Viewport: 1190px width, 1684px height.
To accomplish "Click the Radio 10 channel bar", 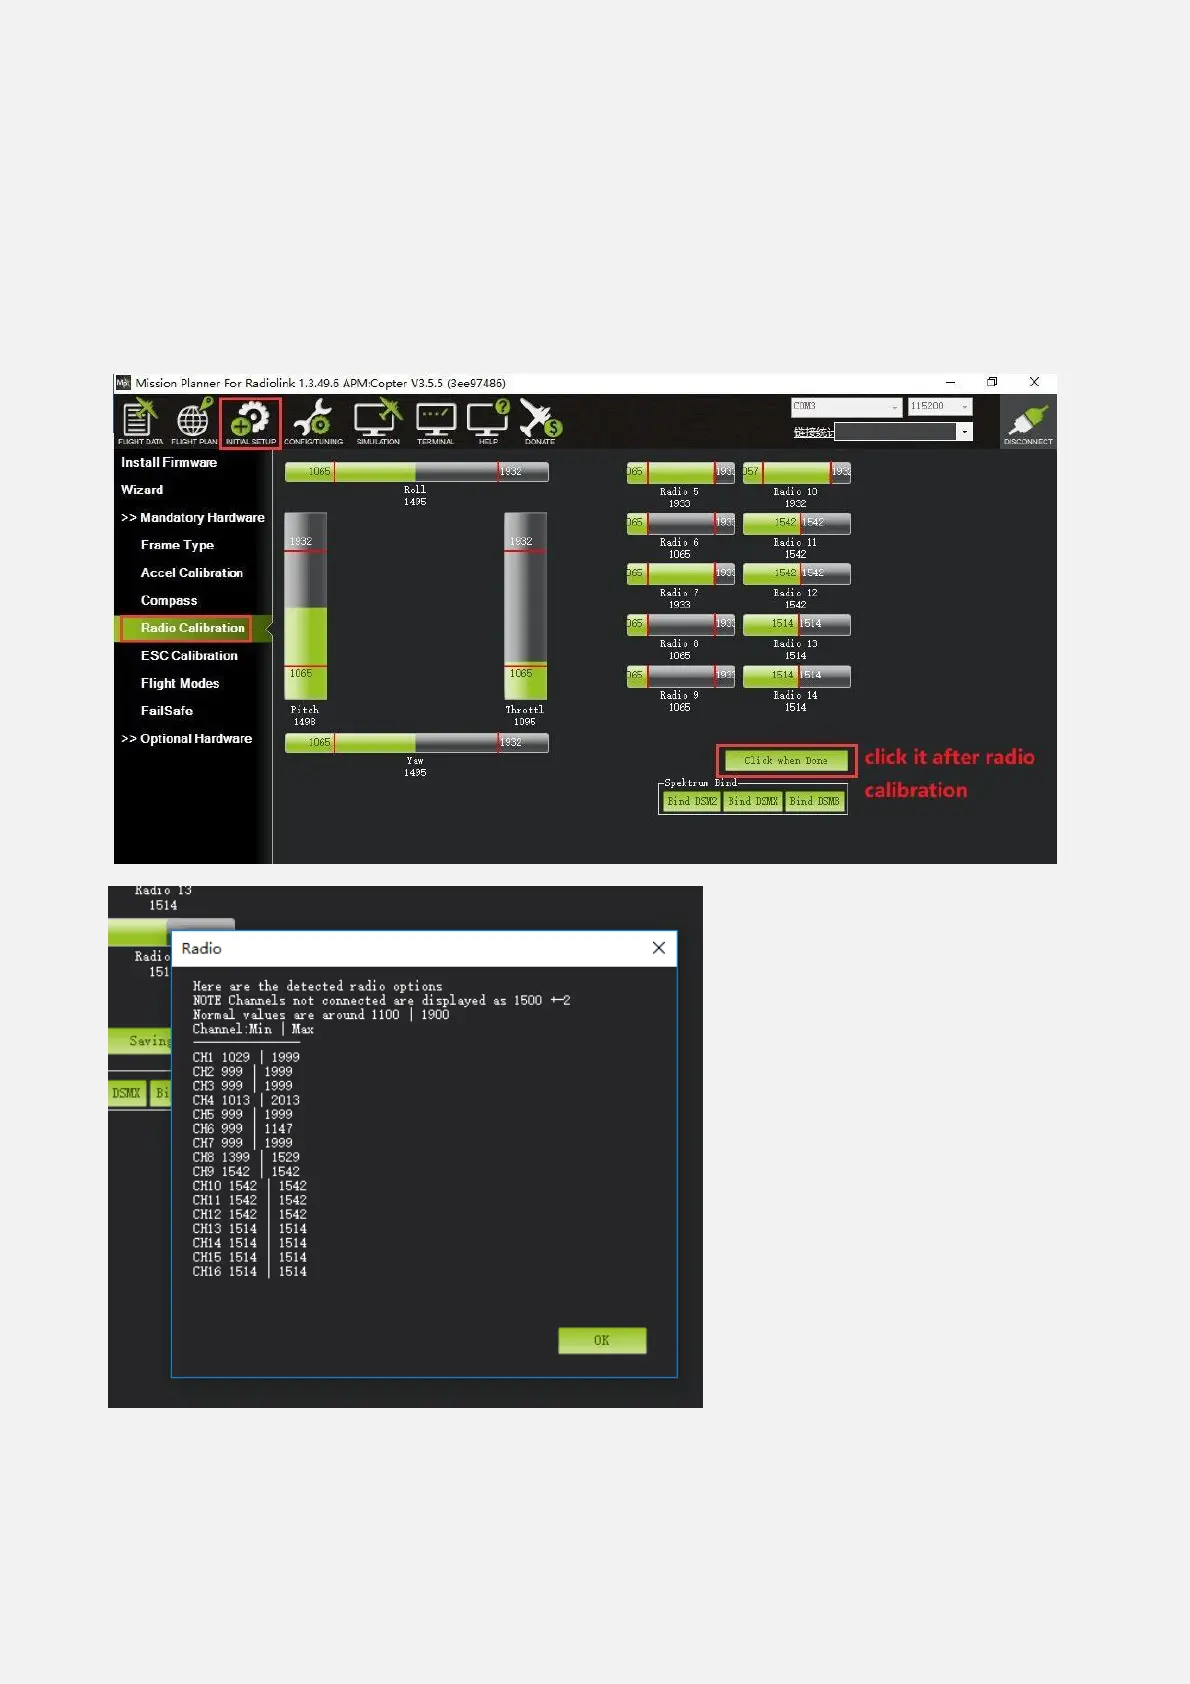I will pos(796,472).
